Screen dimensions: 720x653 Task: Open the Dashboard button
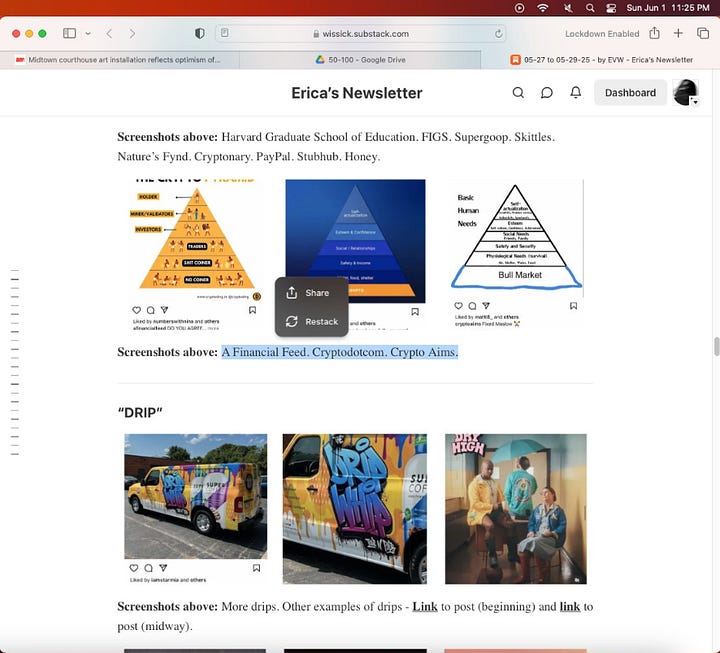pos(630,93)
